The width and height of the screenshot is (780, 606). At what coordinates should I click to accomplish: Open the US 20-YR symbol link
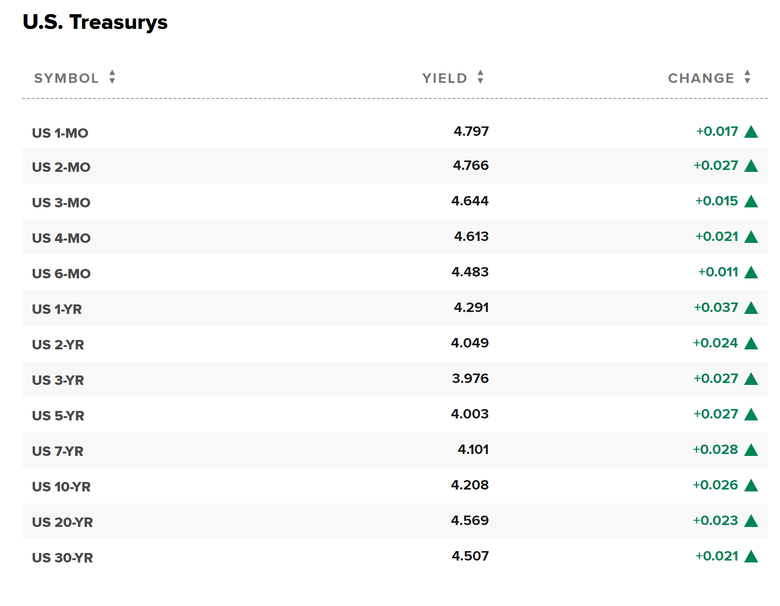[x=62, y=522]
